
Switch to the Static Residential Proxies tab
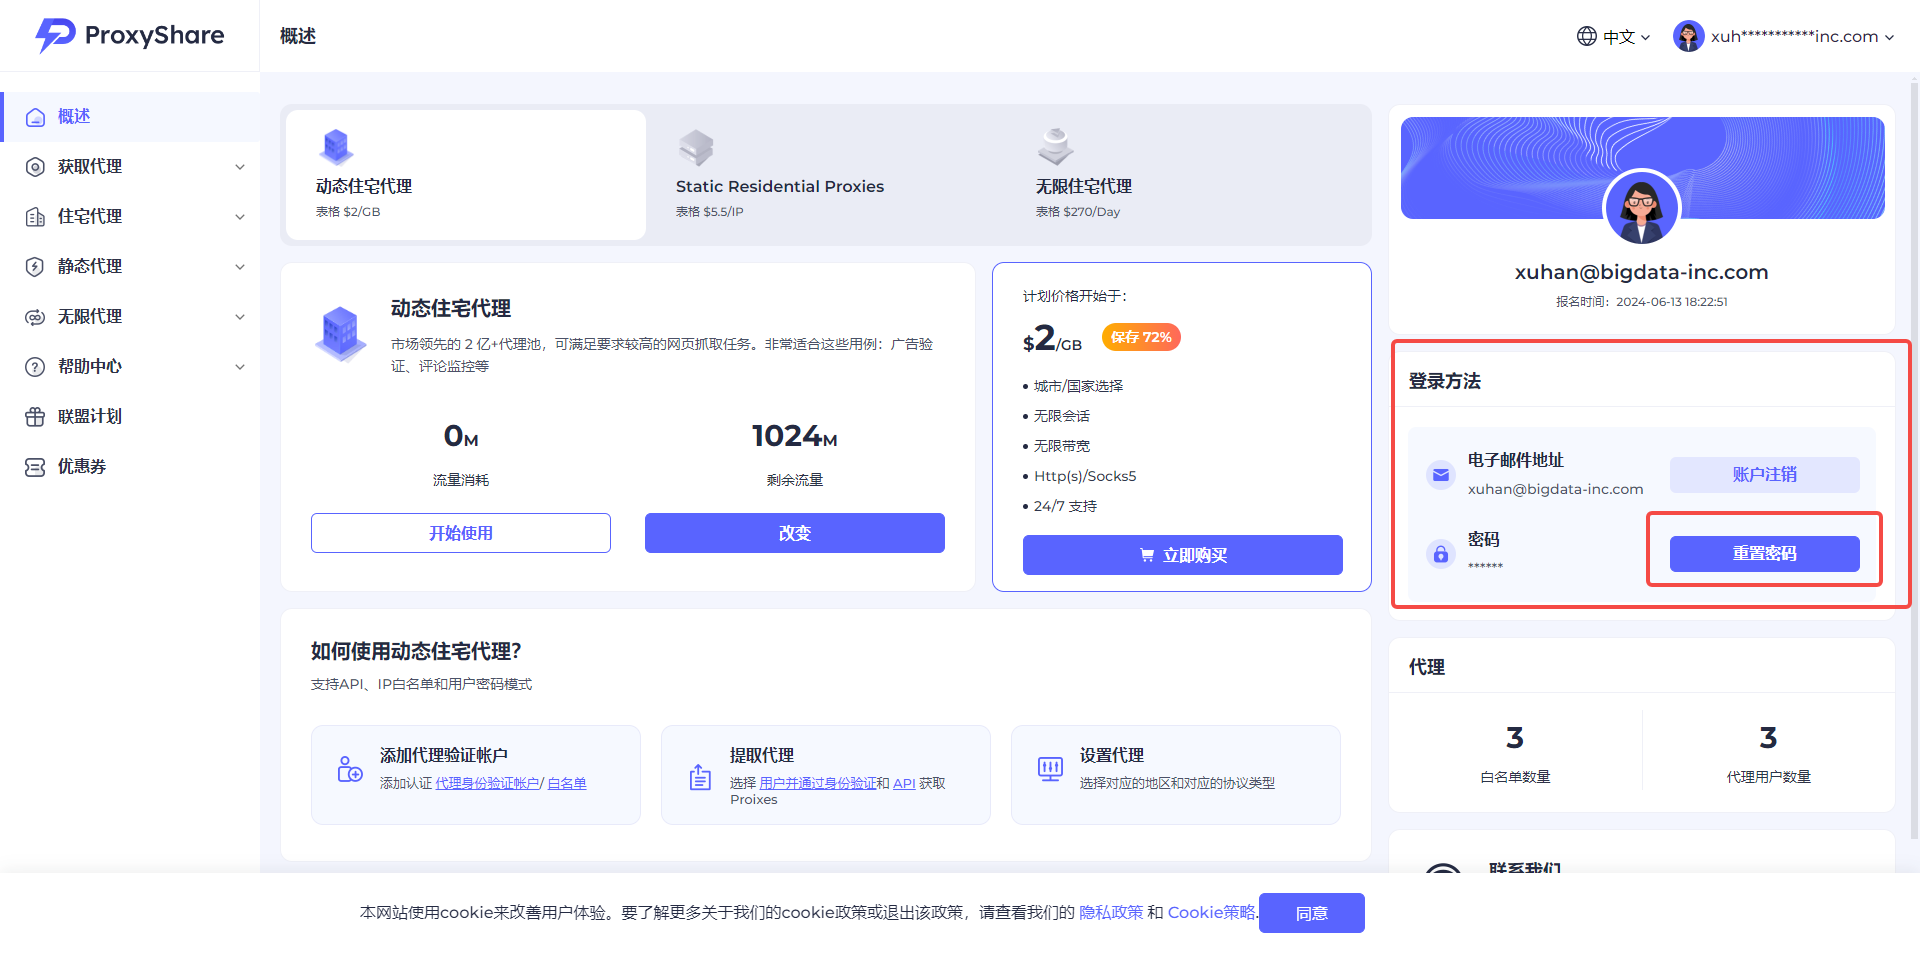[x=826, y=175]
